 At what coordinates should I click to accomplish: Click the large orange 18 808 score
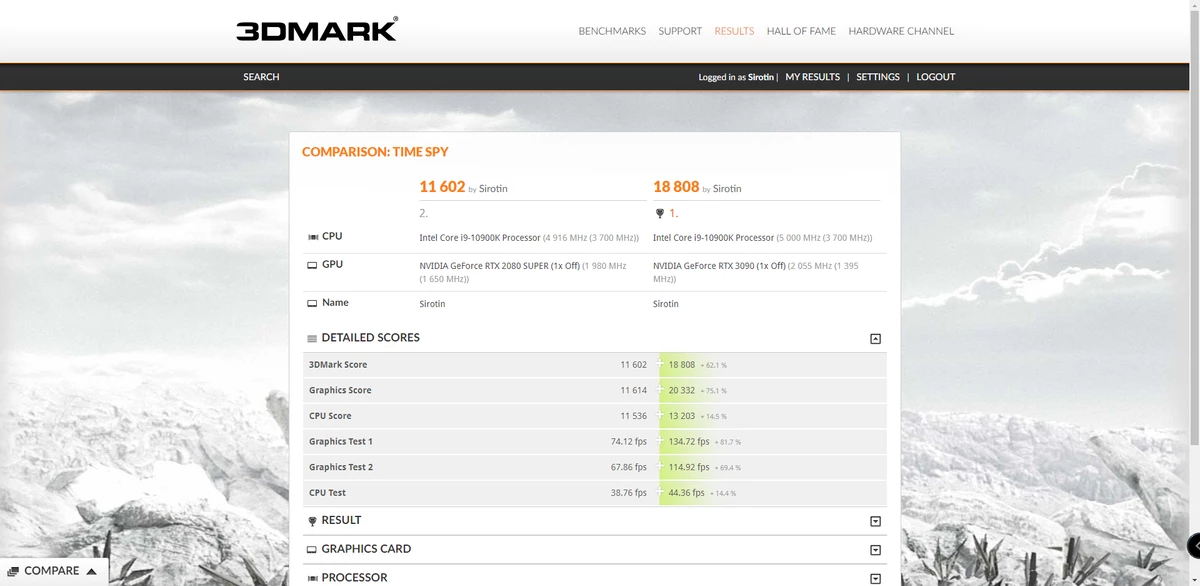coord(676,187)
